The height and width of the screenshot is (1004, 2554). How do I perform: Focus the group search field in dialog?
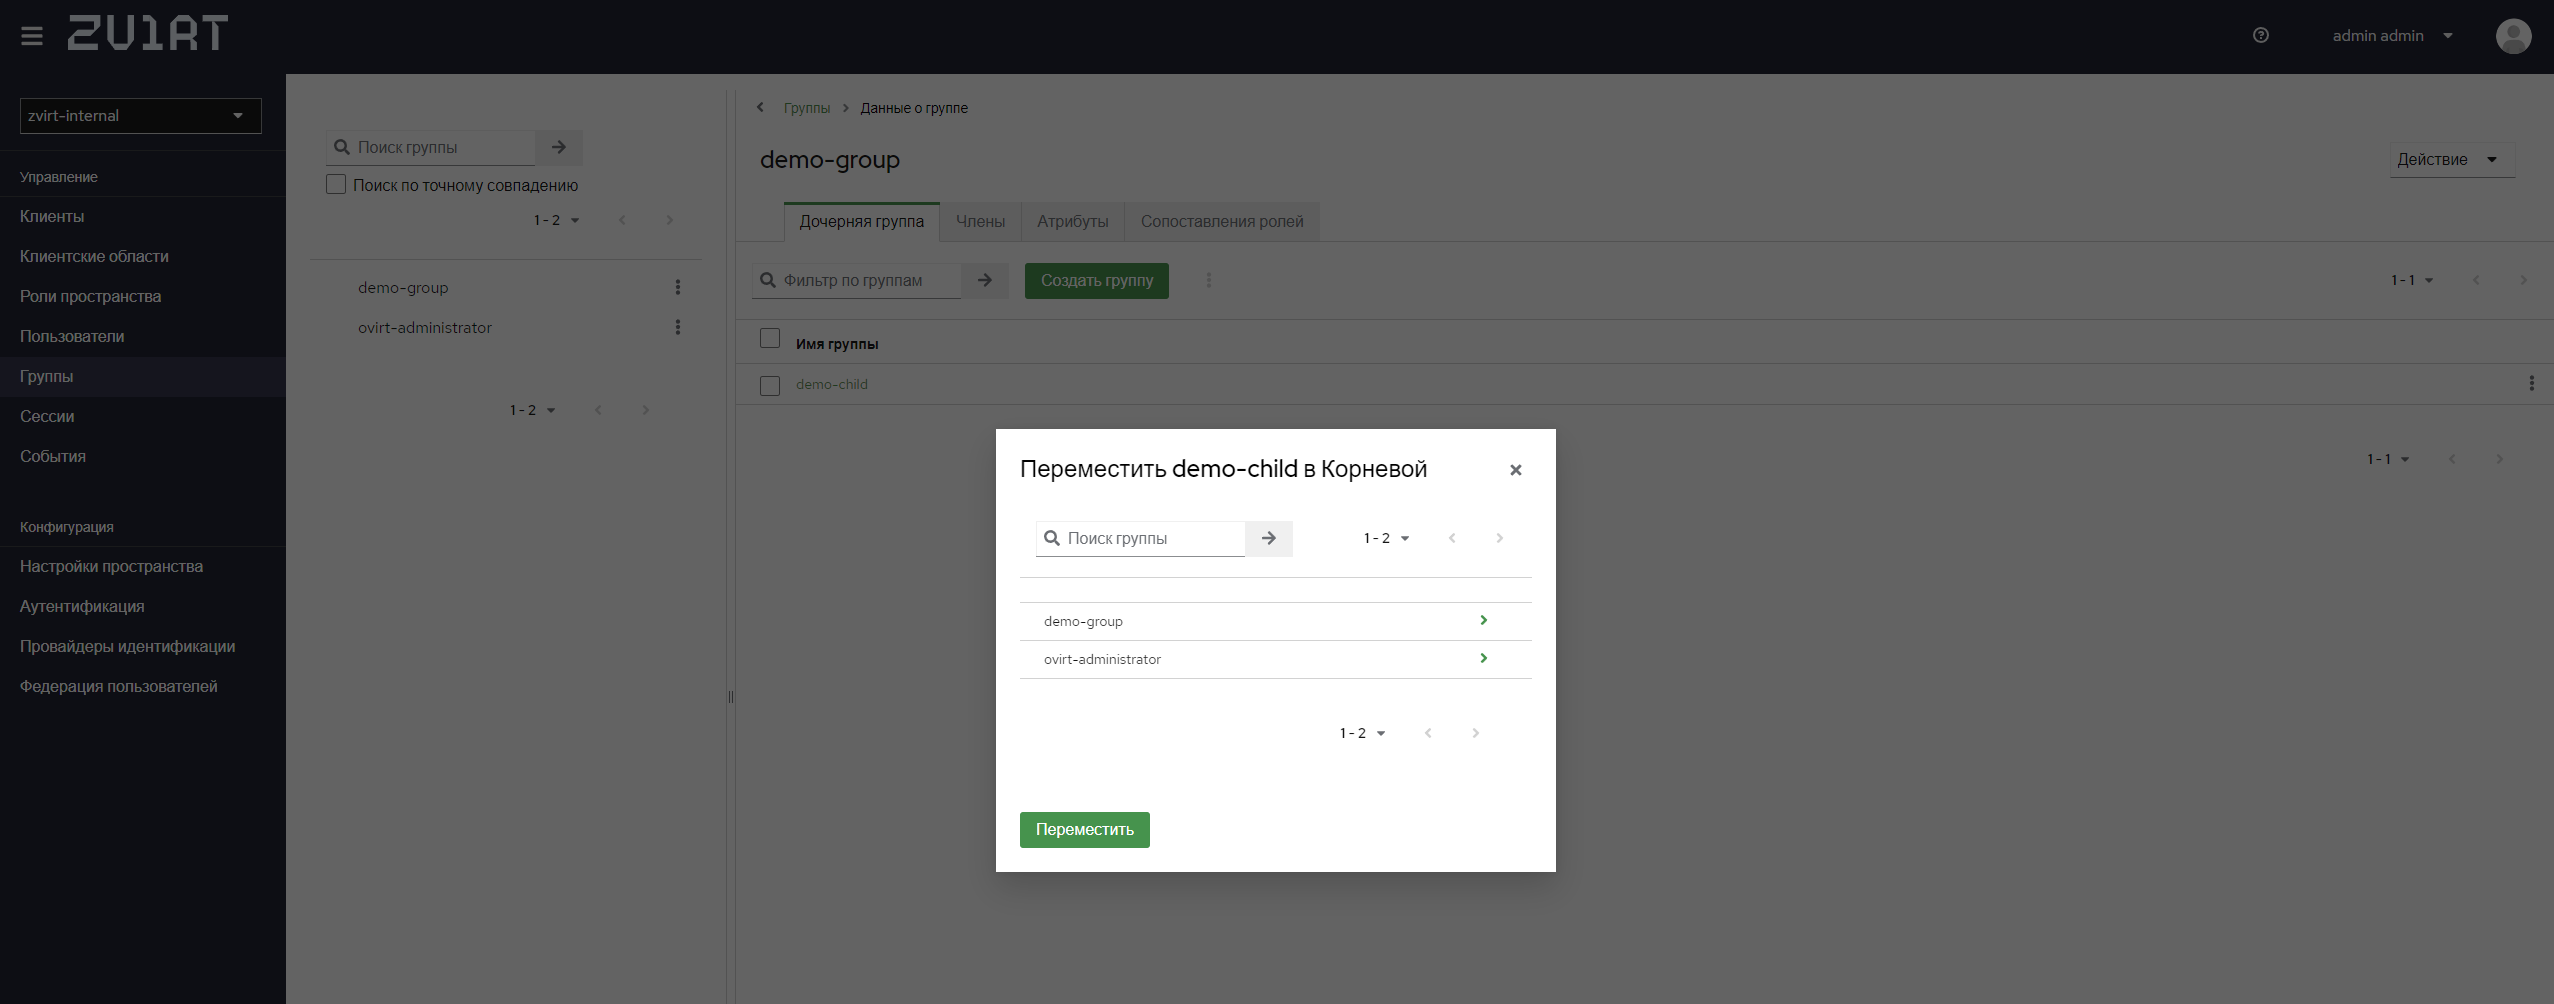point(1141,538)
